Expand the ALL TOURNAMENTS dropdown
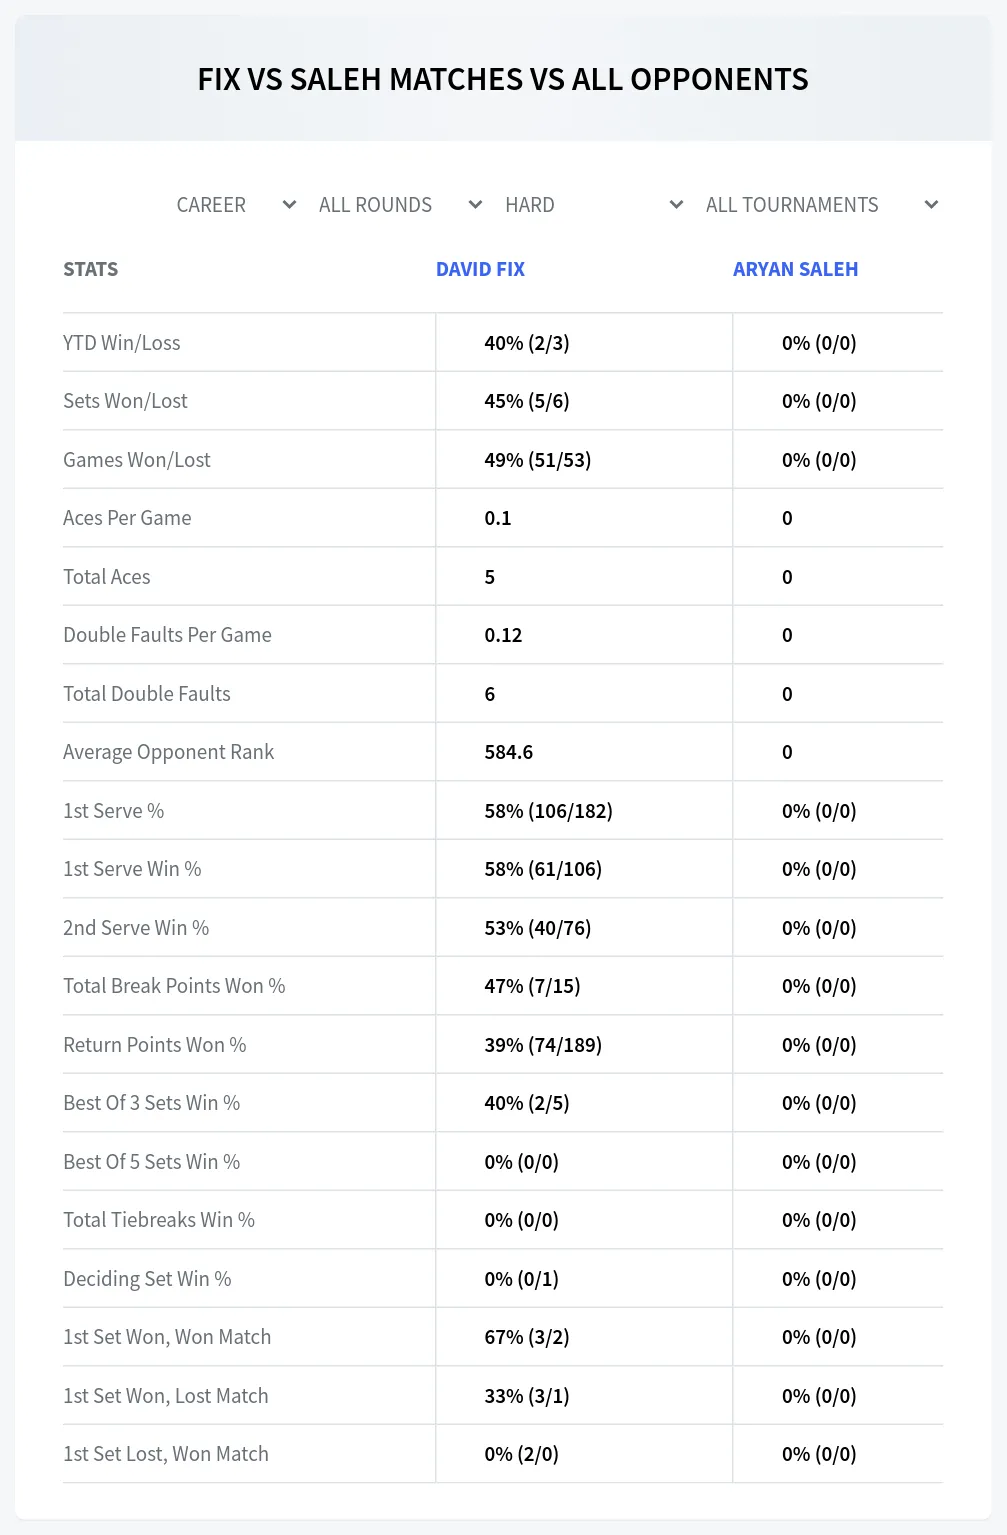Viewport: 1007px width, 1535px height. 821,205
